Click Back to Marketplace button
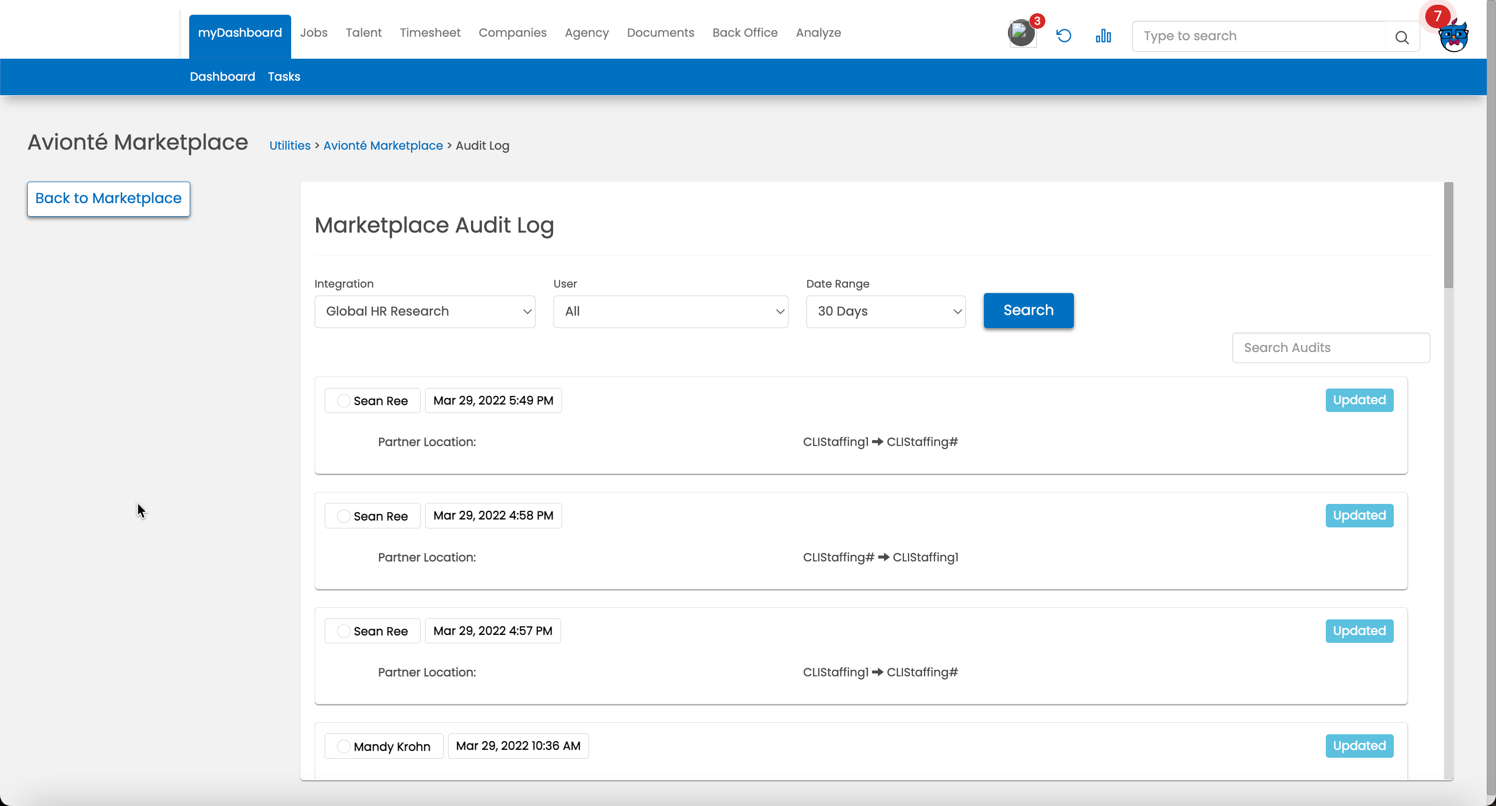The height and width of the screenshot is (806, 1496). [109, 198]
